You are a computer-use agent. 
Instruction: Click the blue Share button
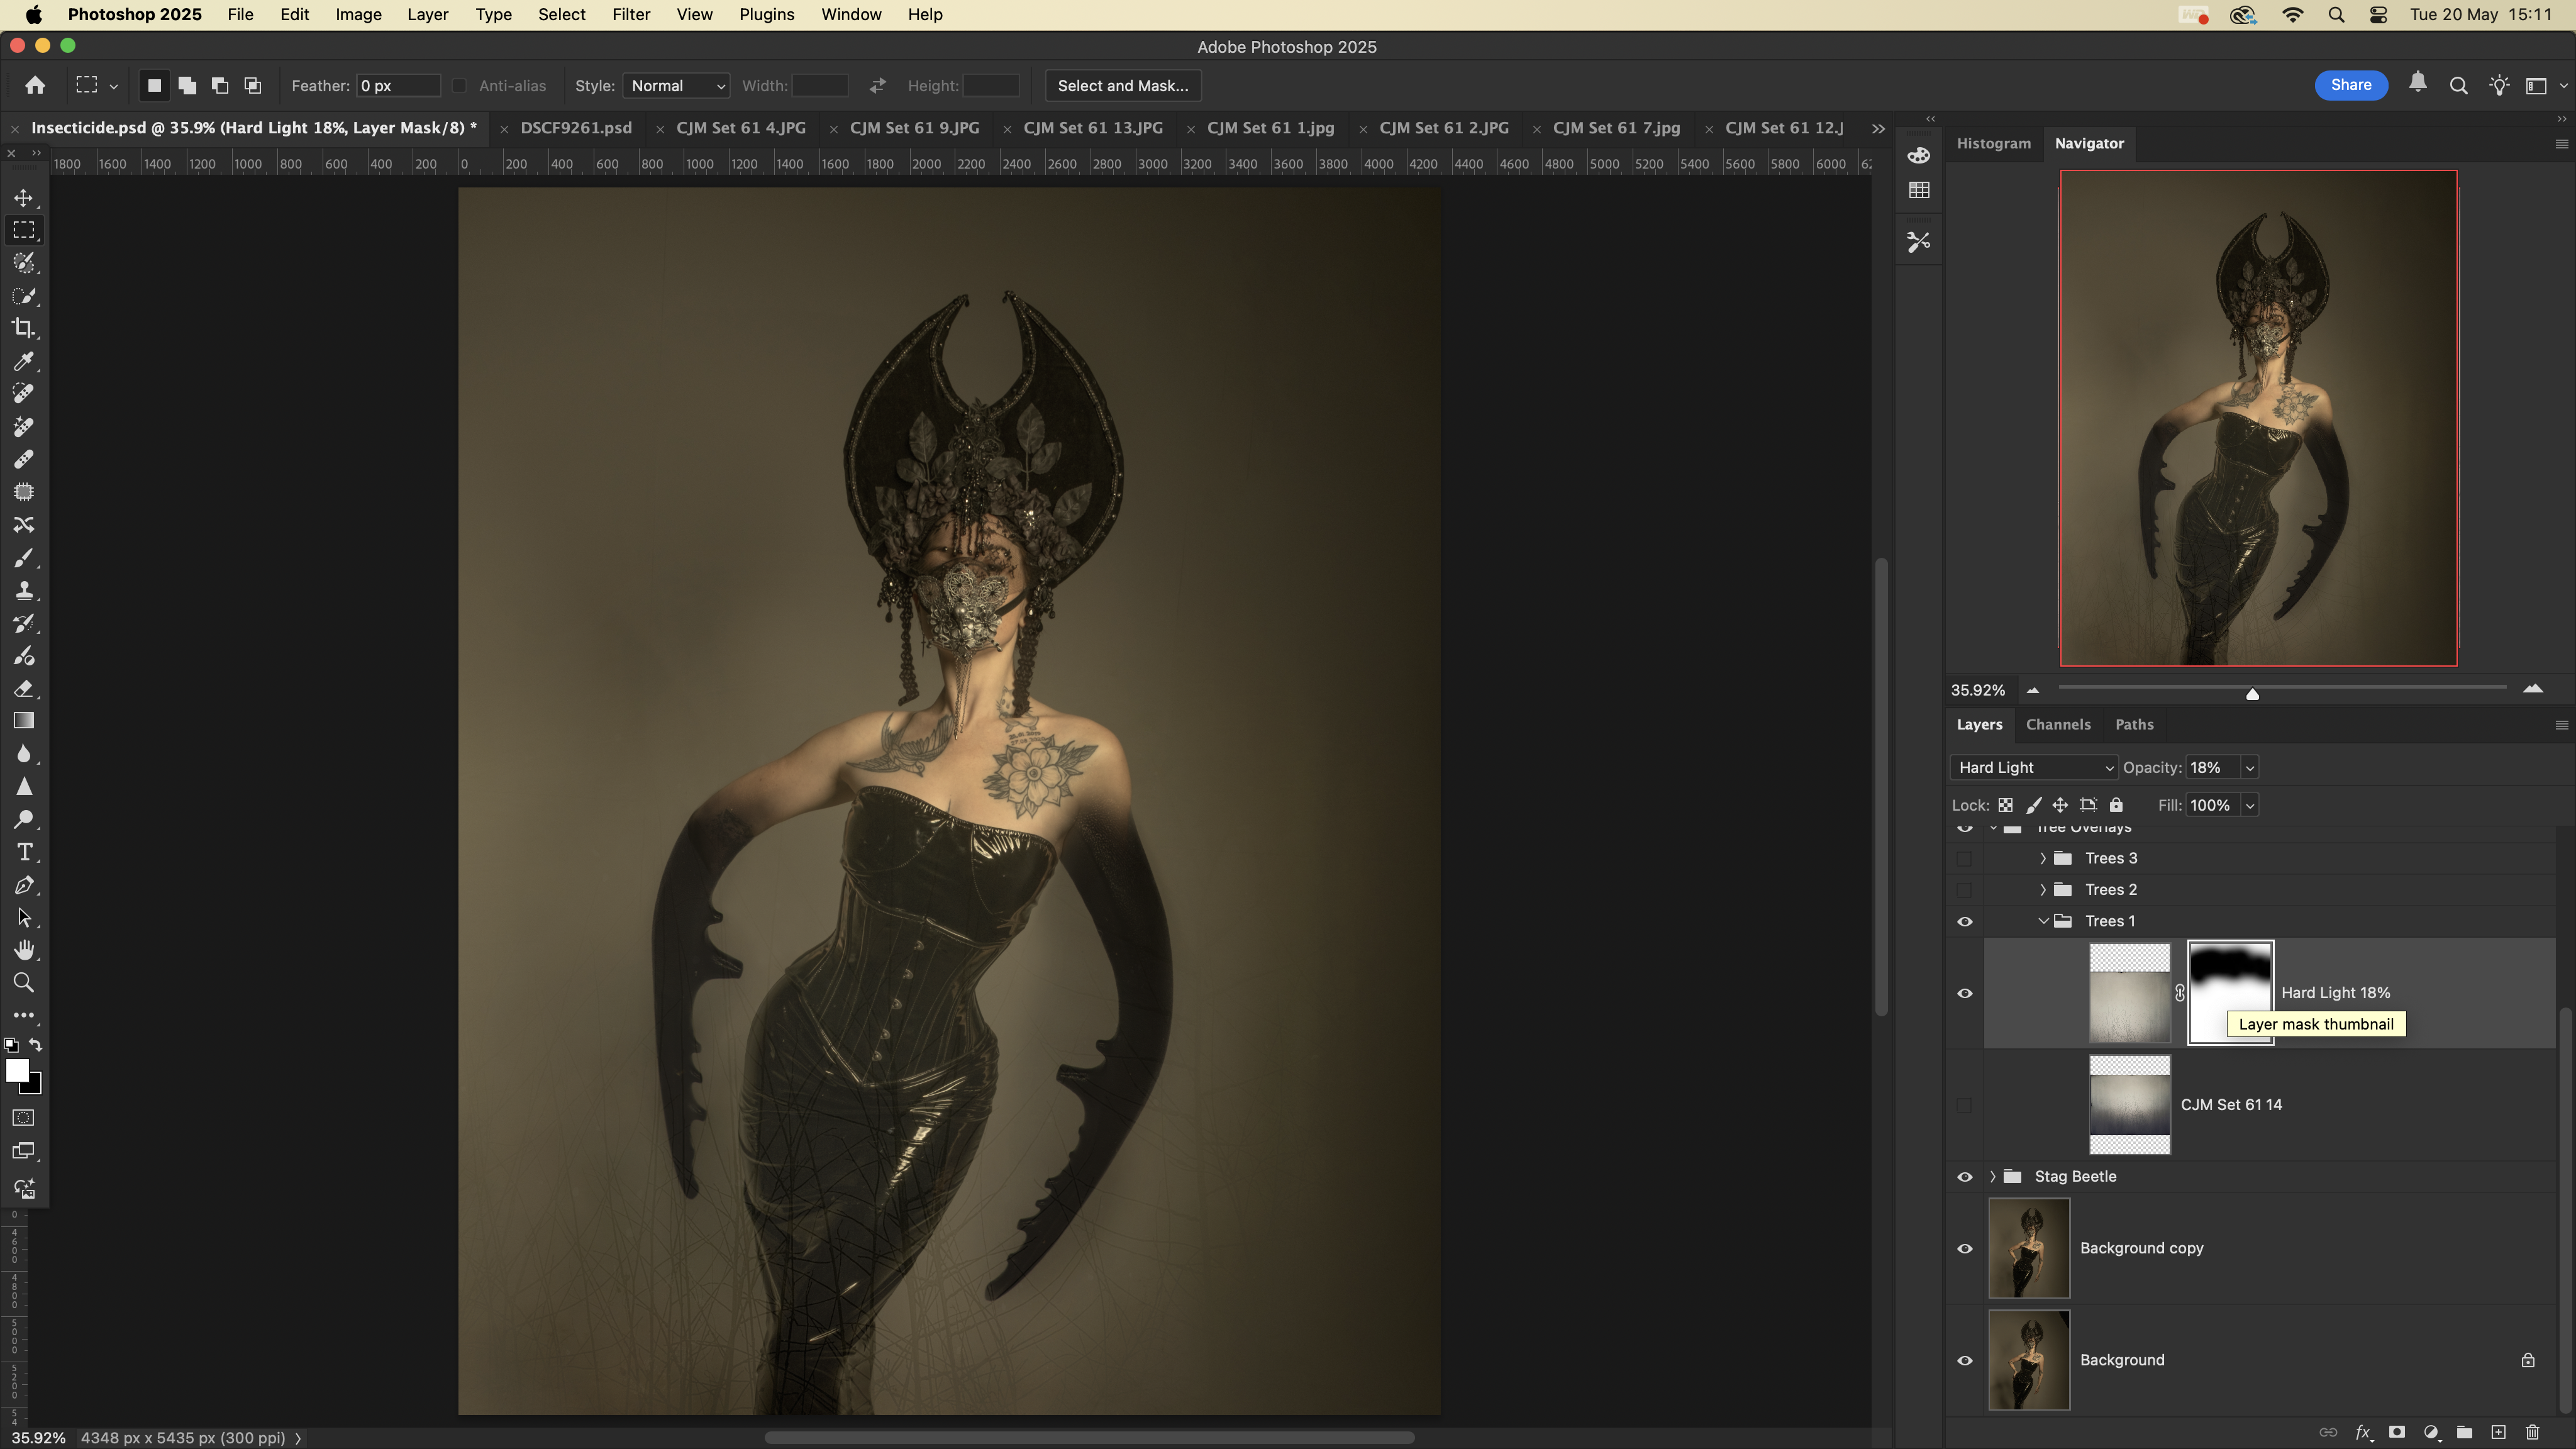pos(2350,86)
